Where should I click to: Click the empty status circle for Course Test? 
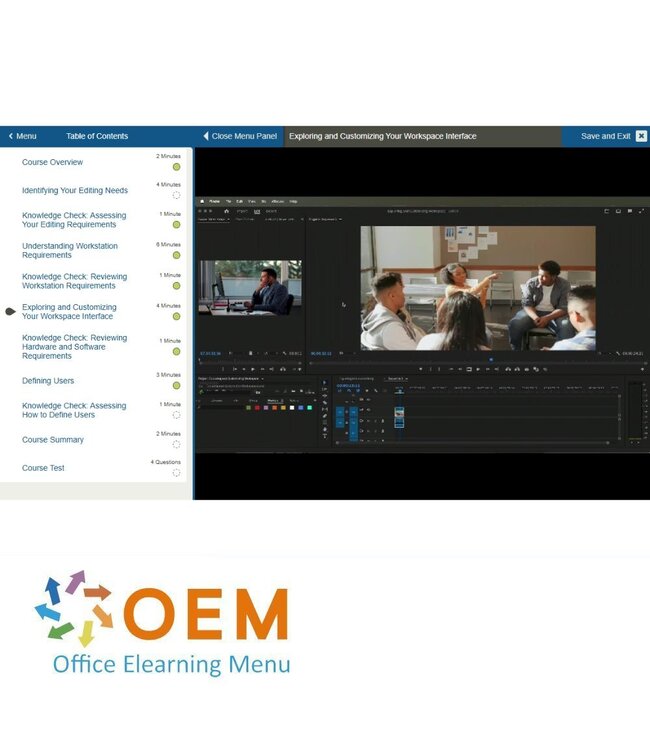tap(176, 473)
